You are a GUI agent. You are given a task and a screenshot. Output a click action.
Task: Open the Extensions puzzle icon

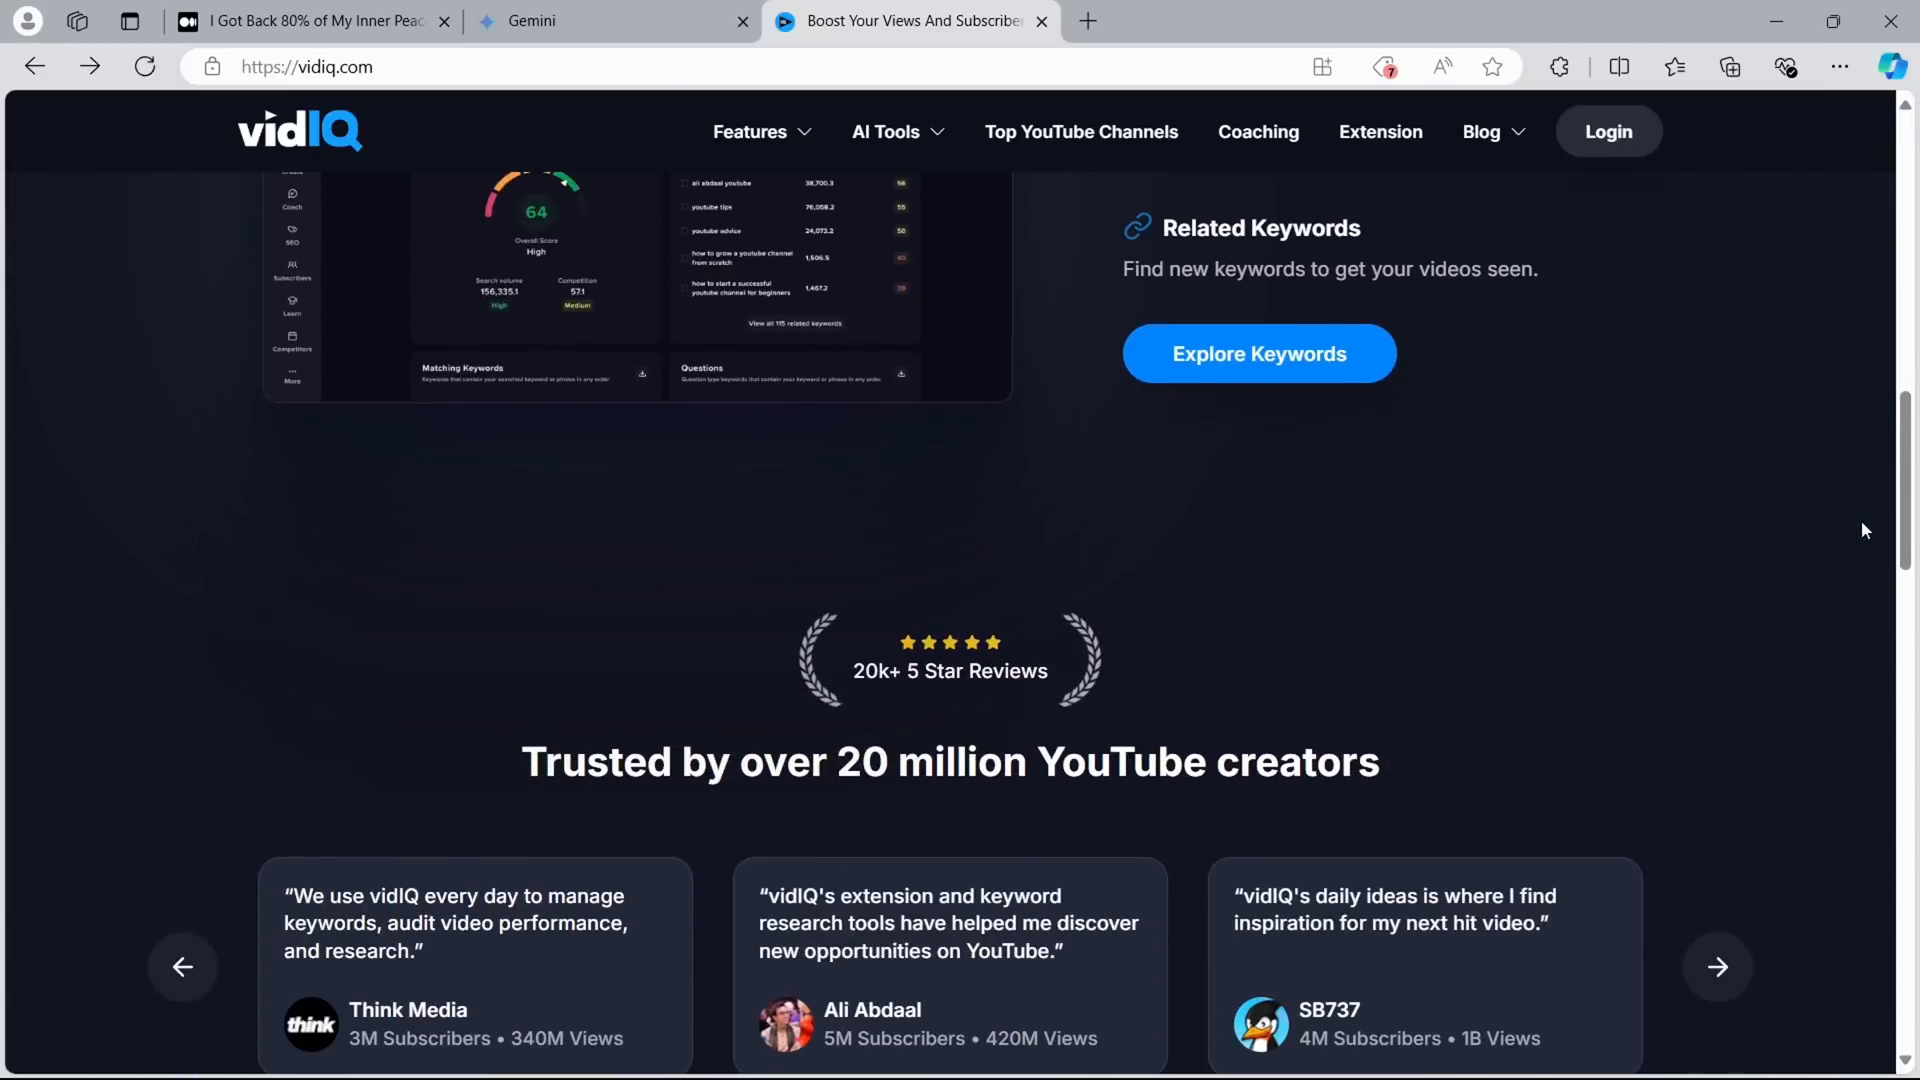[x=1559, y=67]
